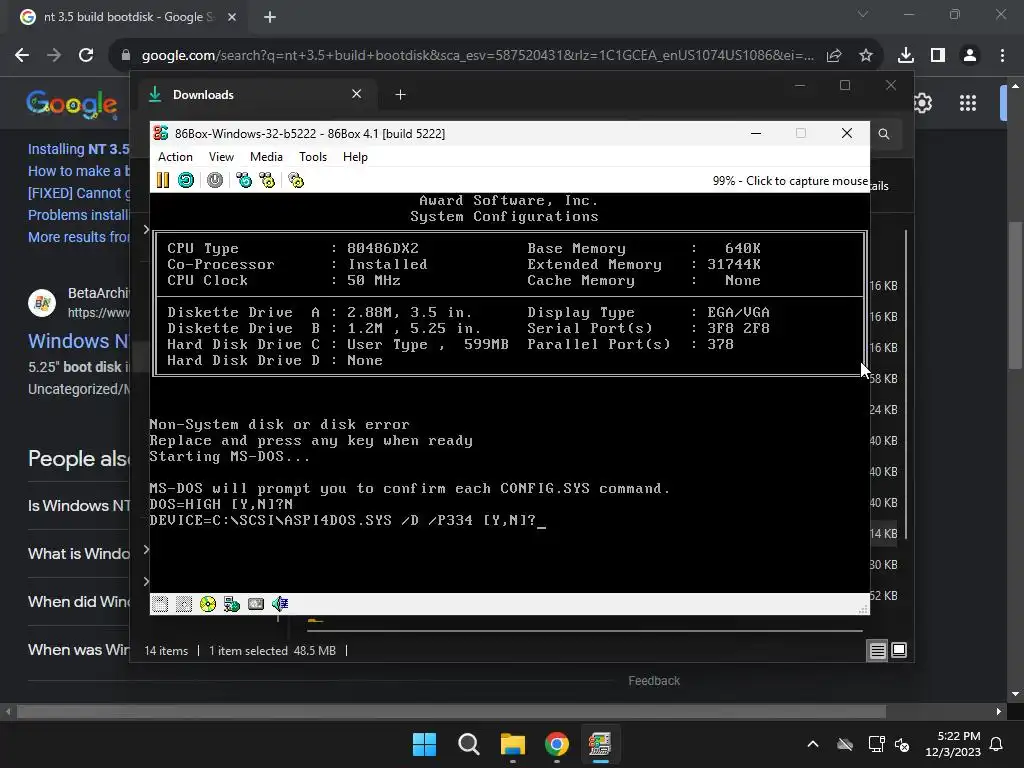Open Chrome profile avatar
This screenshot has height=768, width=1024.
tap(970, 56)
